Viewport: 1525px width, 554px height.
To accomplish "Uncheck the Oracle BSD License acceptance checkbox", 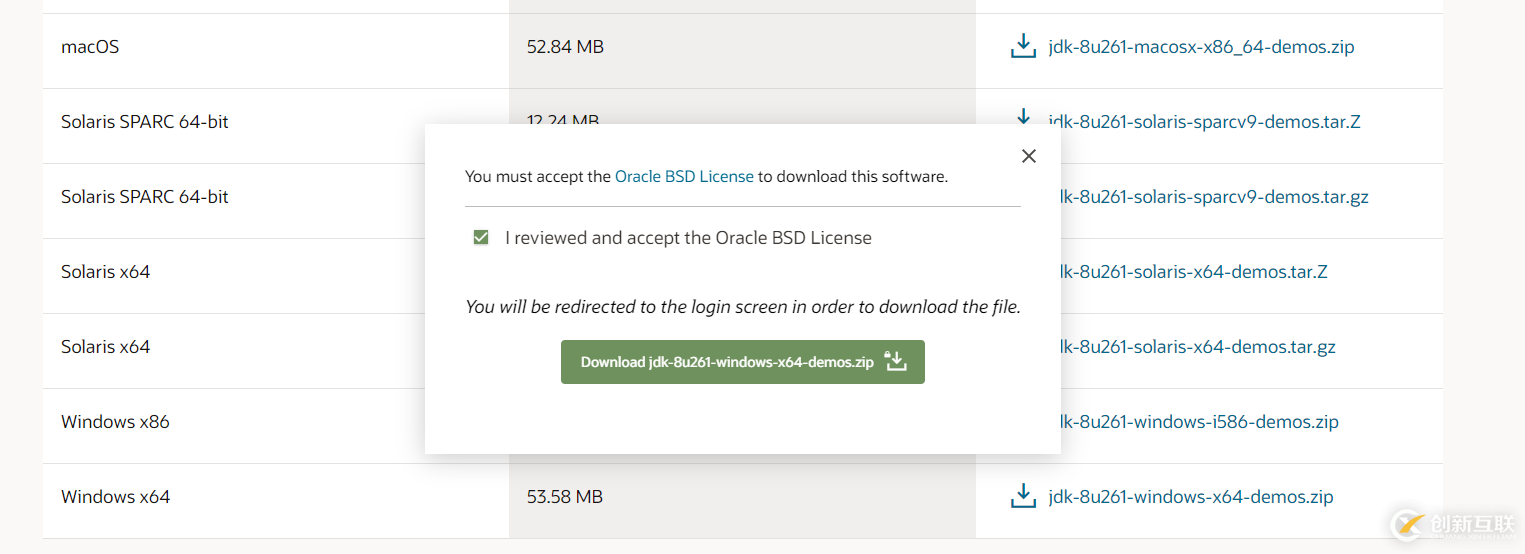I will (x=481, y=238).
